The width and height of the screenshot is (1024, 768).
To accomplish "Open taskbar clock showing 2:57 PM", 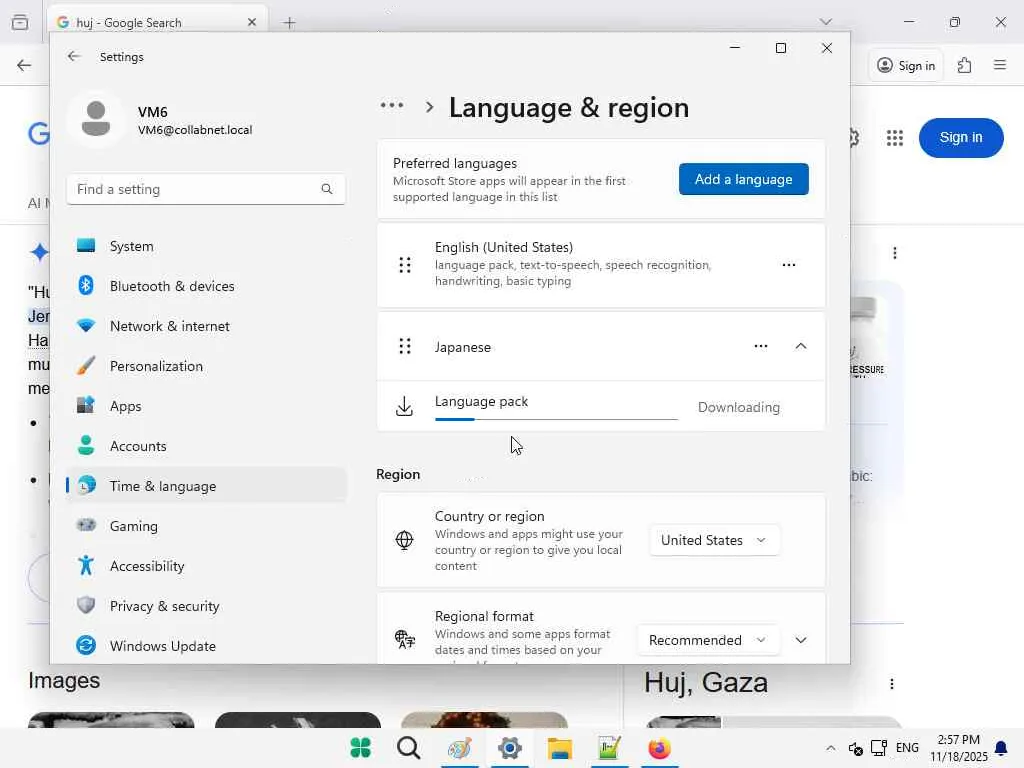I will (x=959, y=748).
